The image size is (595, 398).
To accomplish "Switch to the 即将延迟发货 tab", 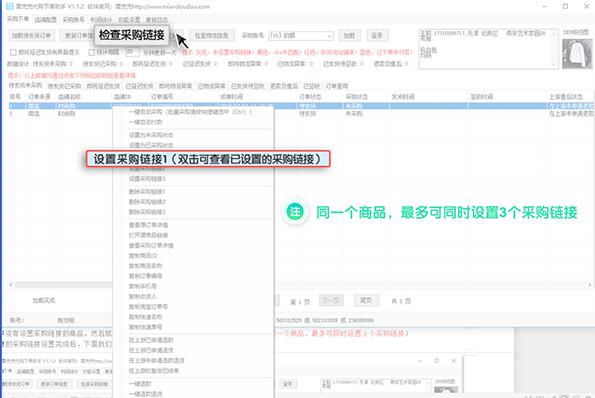I will click(x=103, y=86).
